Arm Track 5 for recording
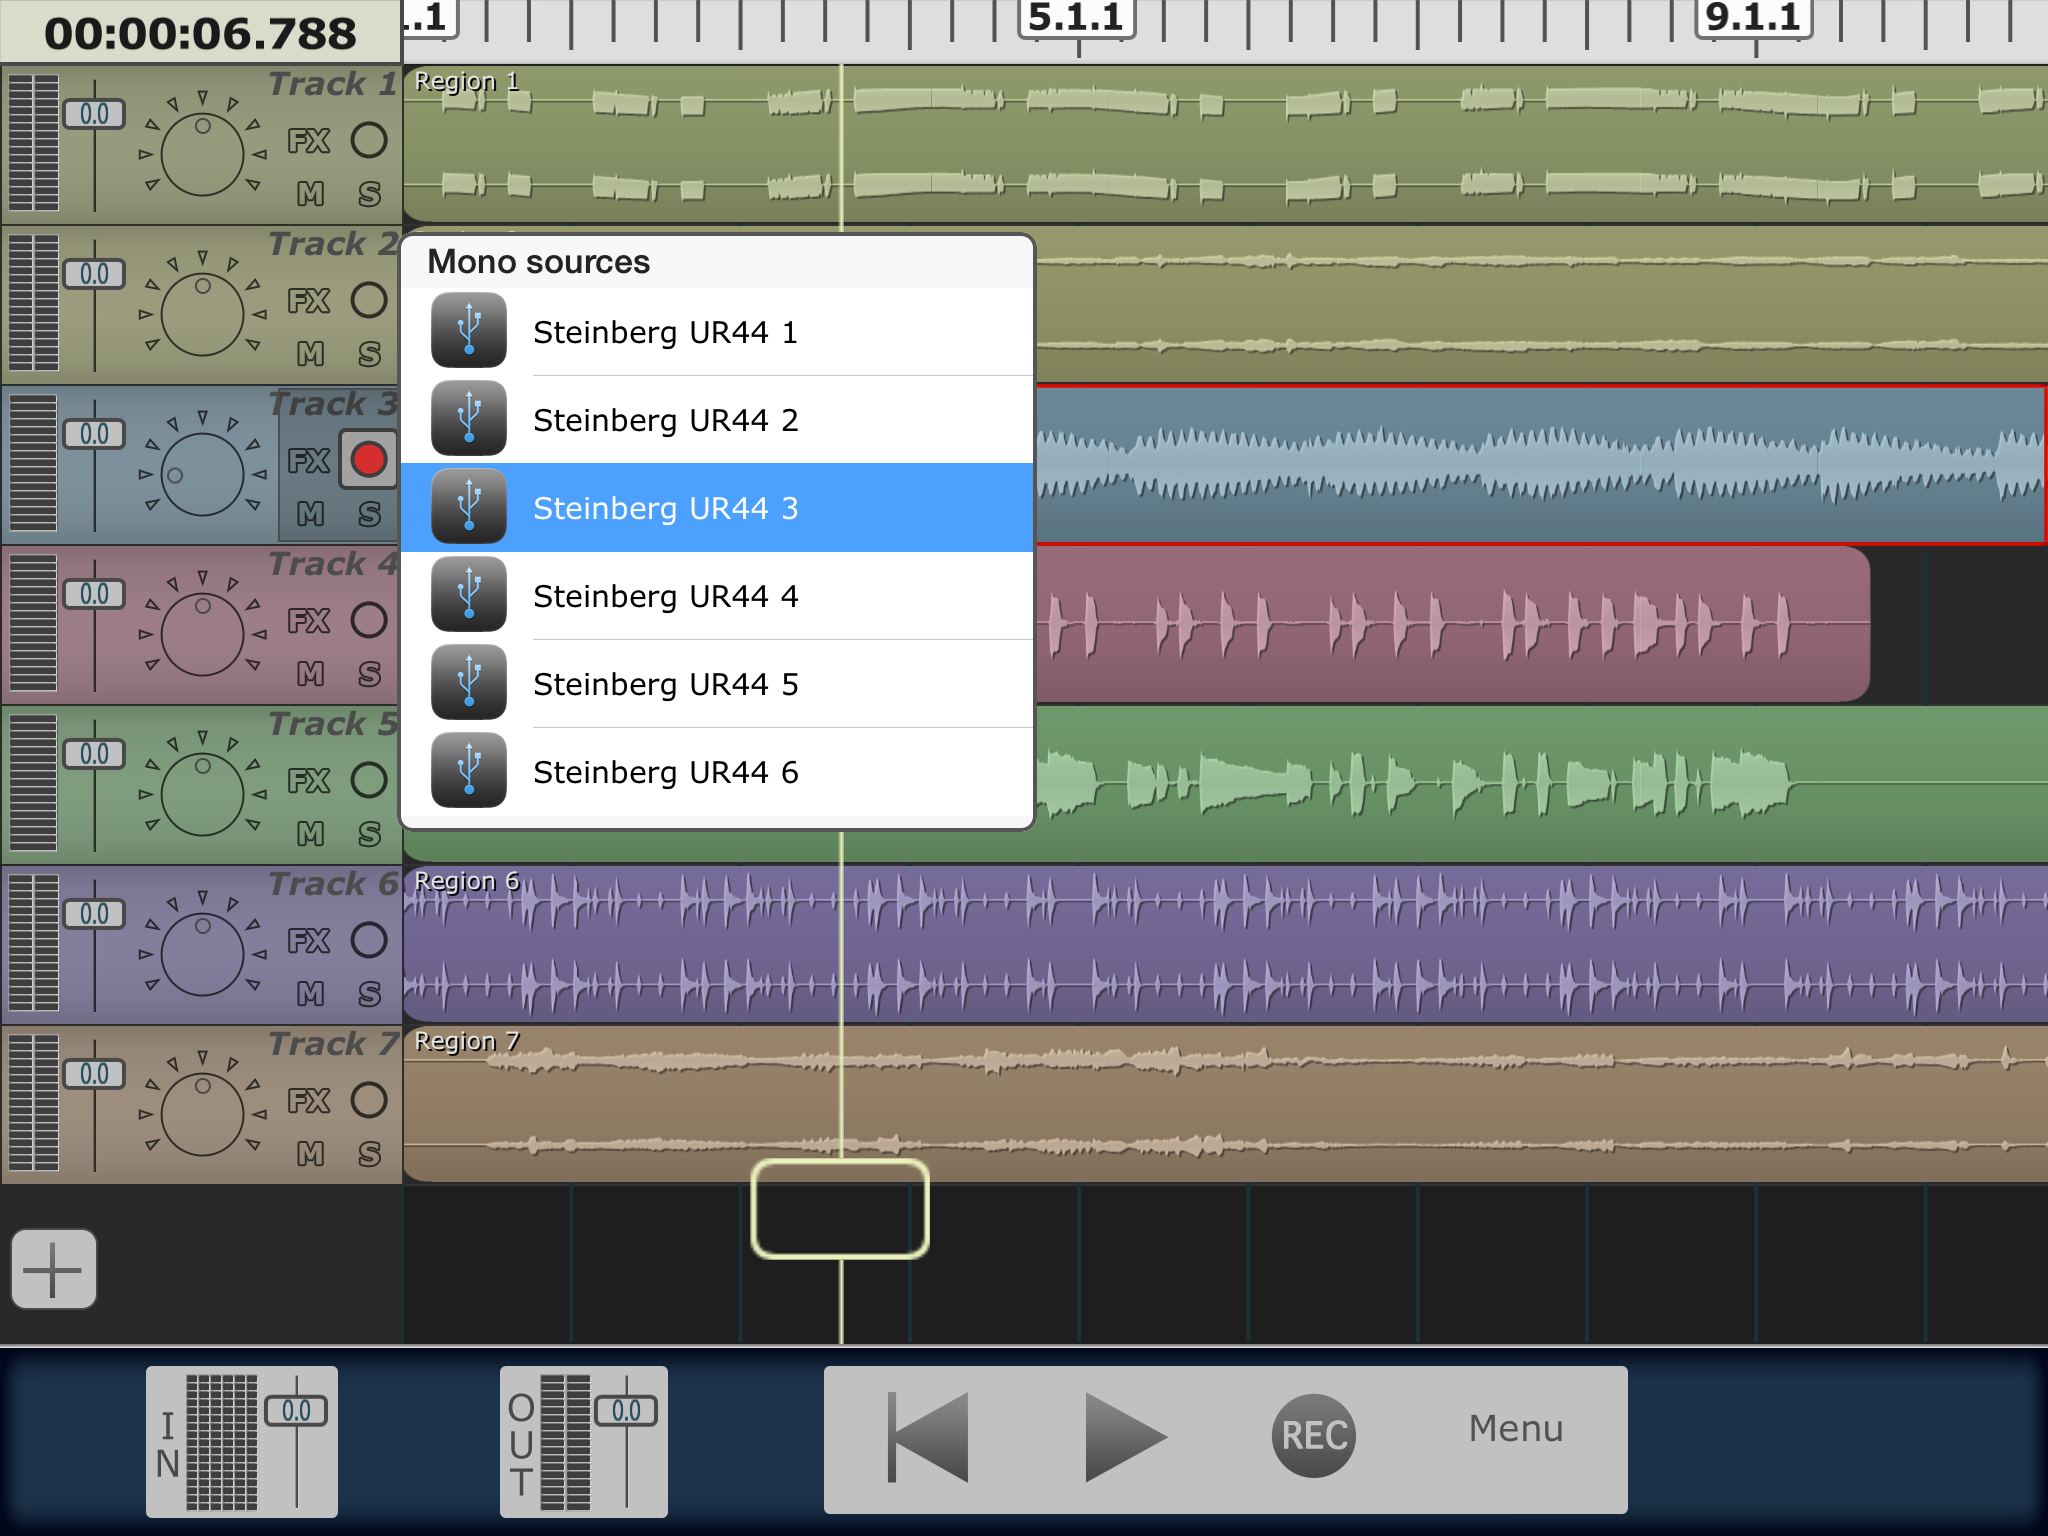Screen dimensions: 2048x1536 tap(369, 780)
